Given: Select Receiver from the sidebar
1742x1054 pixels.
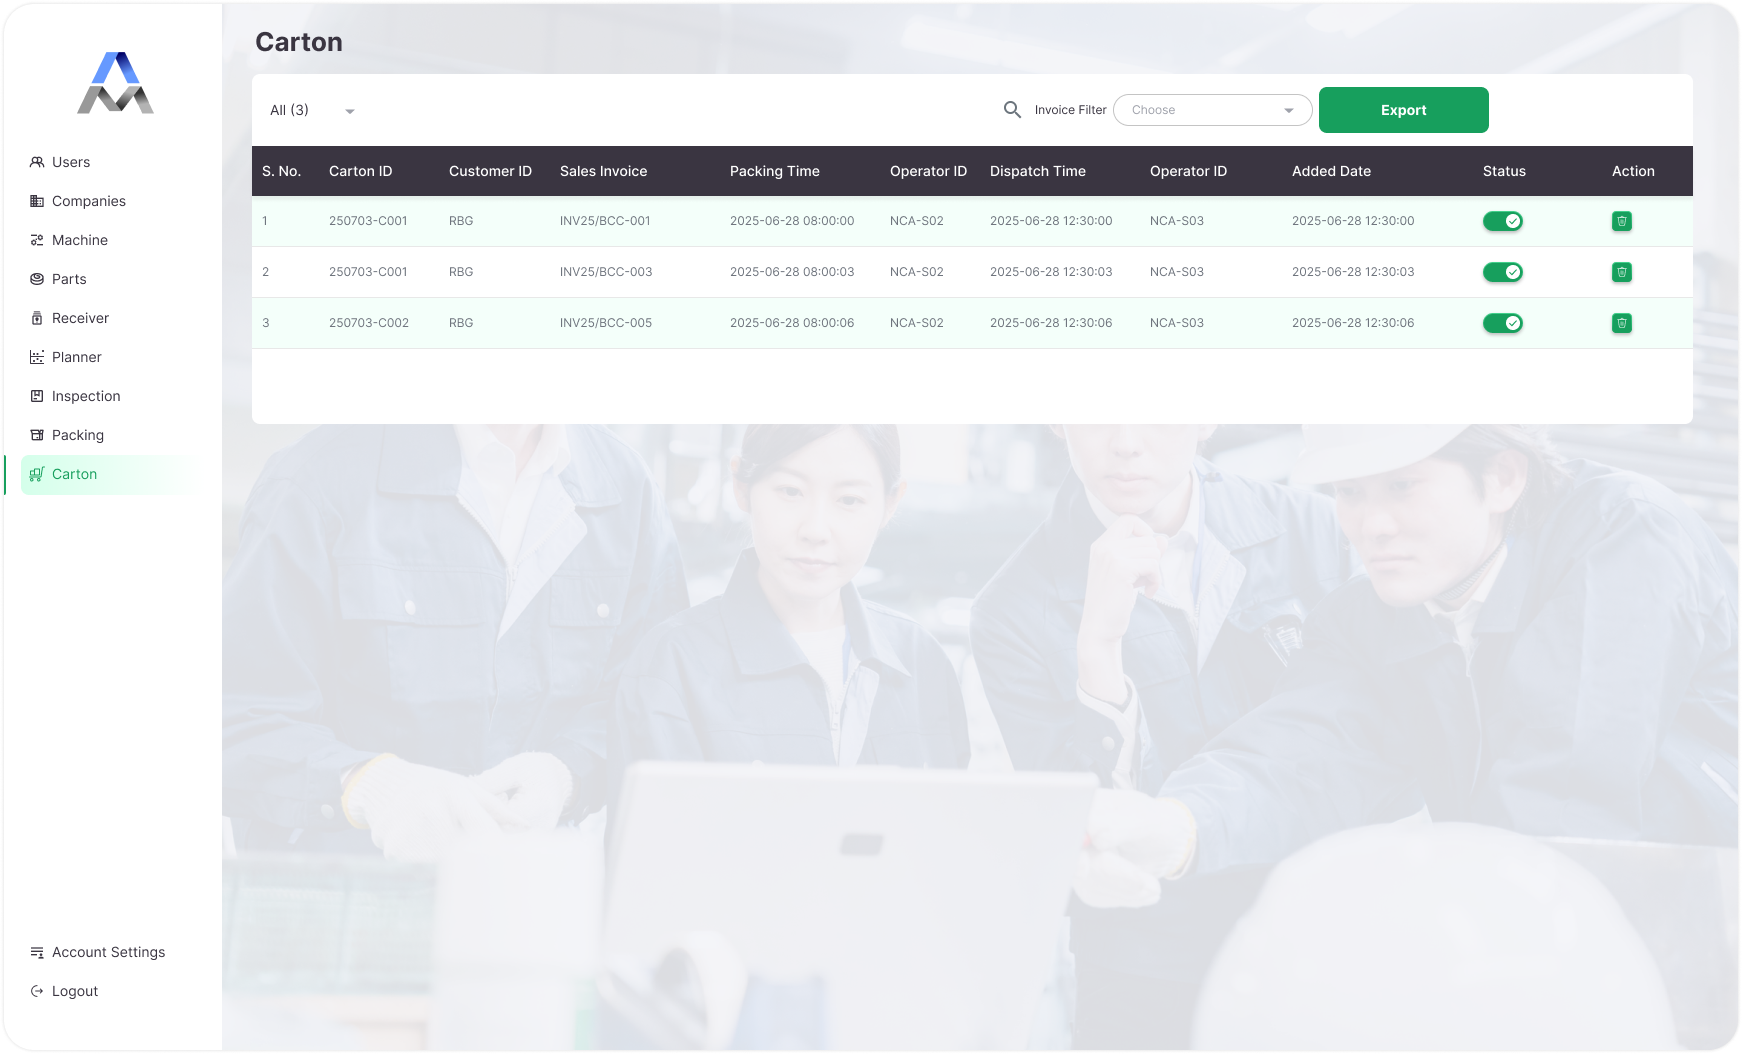Looking at the screenshot, I should [80, 318].
